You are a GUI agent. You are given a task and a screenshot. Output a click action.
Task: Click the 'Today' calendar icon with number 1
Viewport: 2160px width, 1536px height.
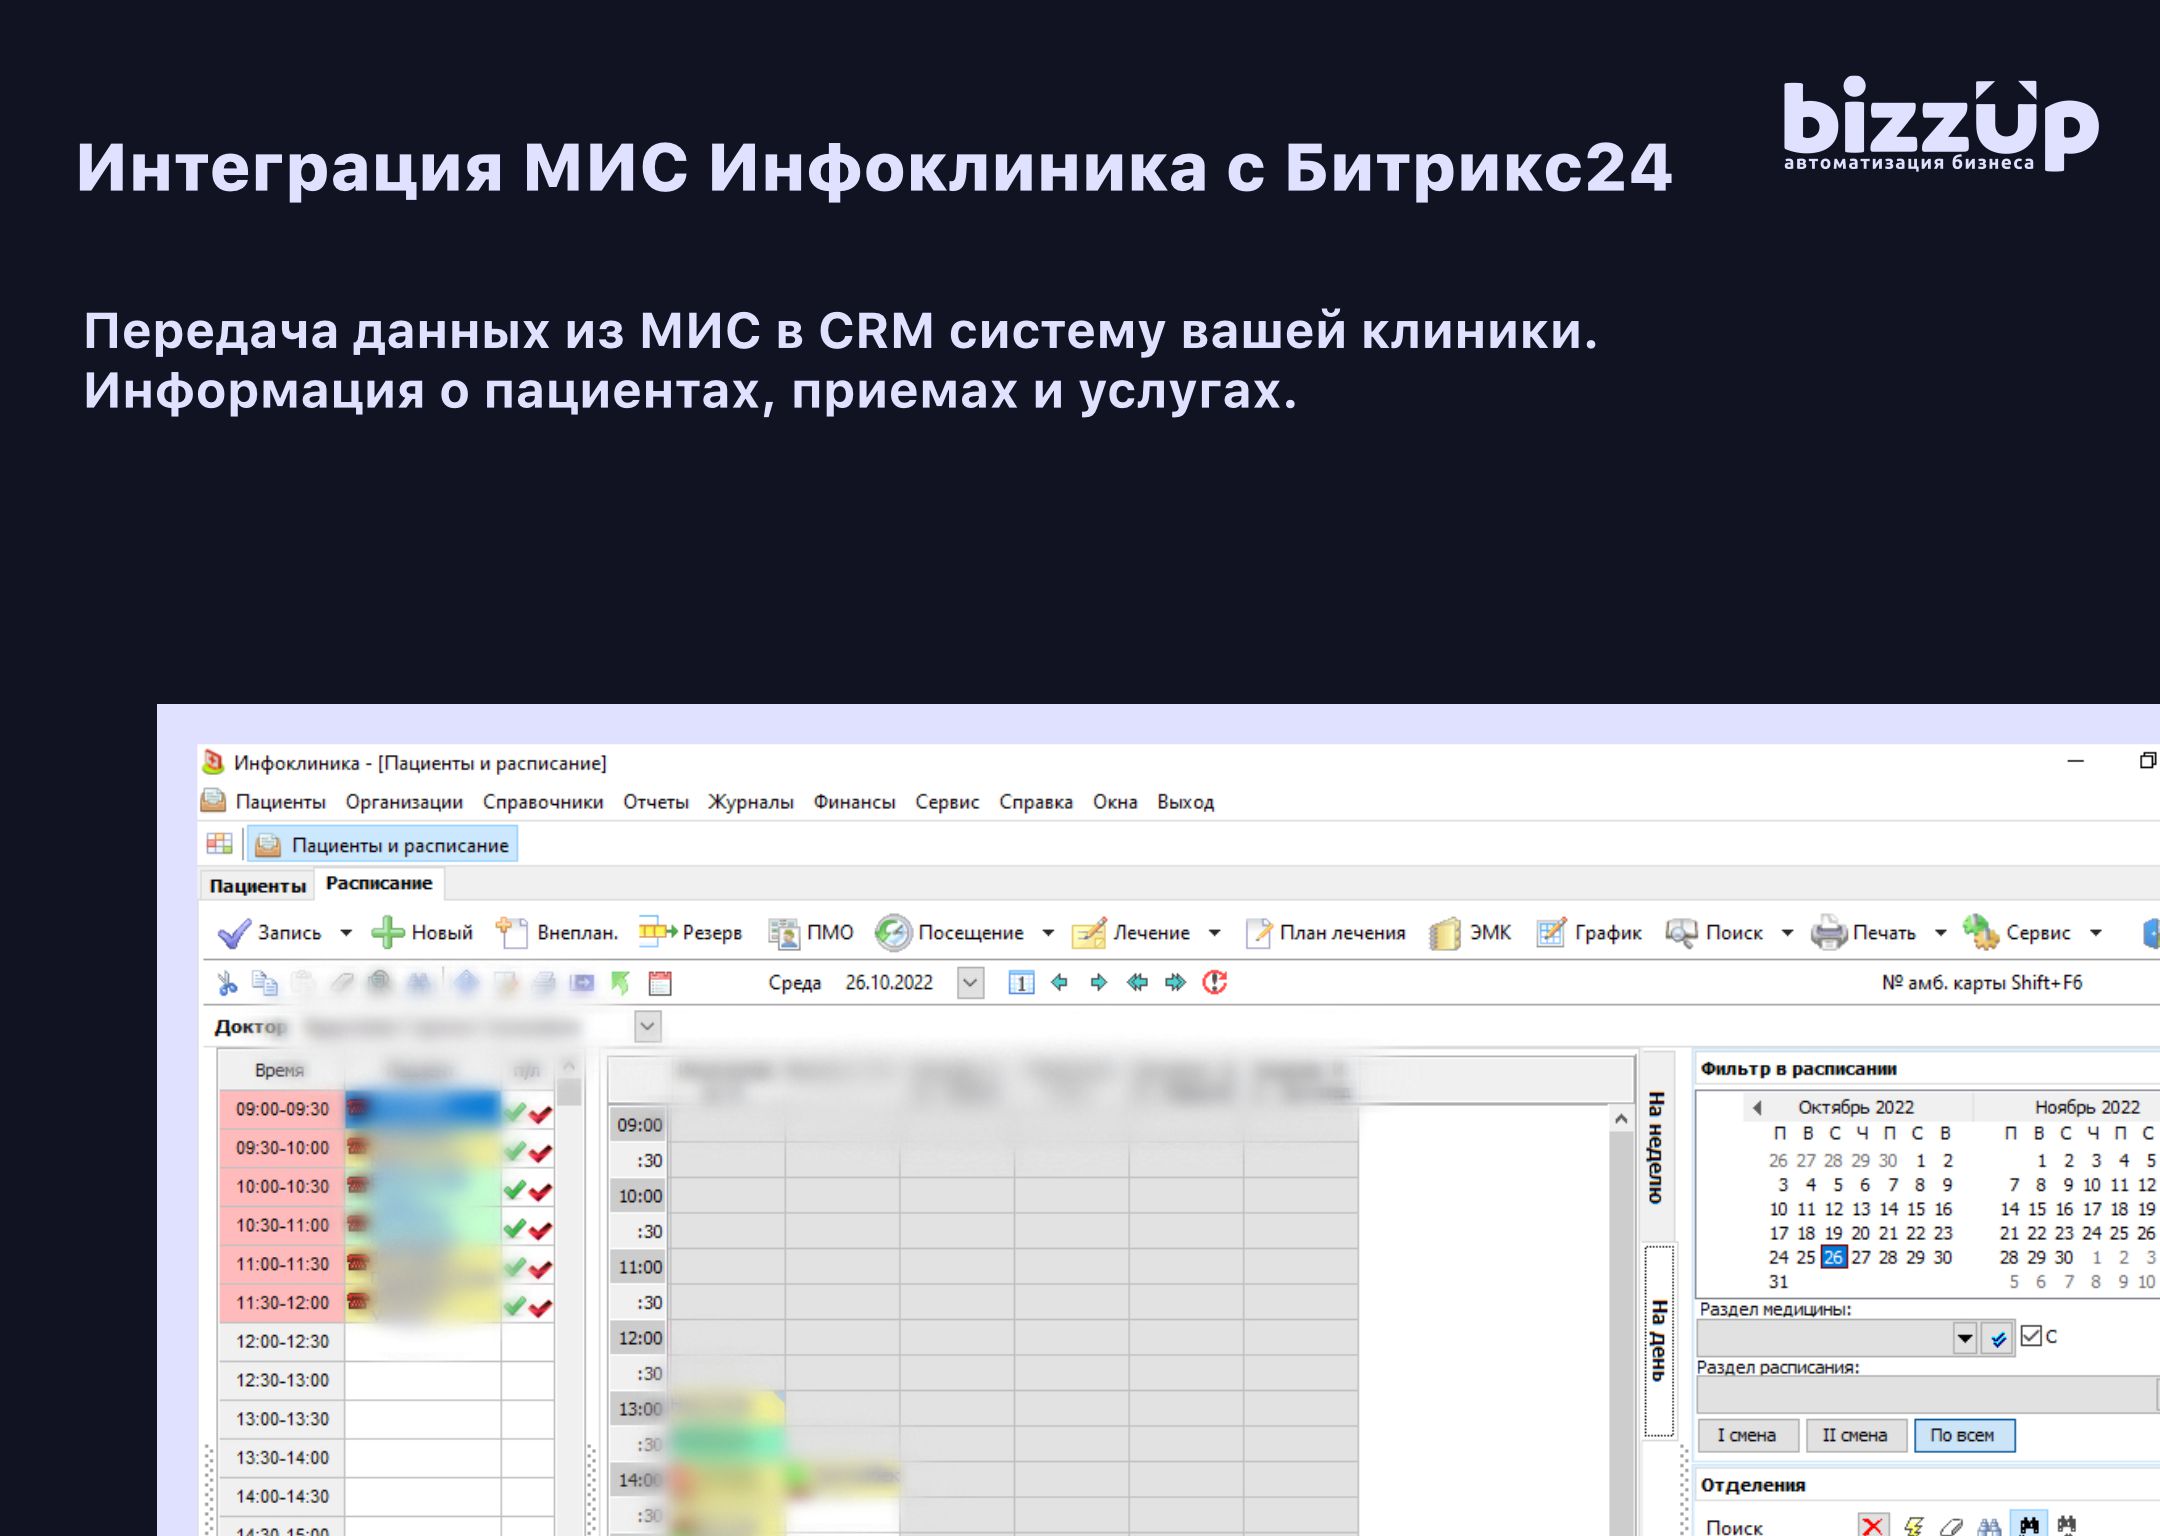(x=1020, y=983)
